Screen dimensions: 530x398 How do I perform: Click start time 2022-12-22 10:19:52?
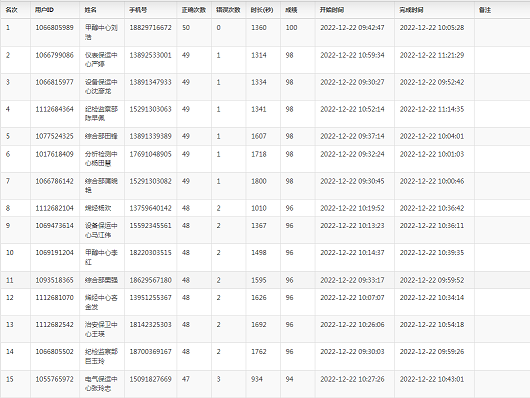352,208
